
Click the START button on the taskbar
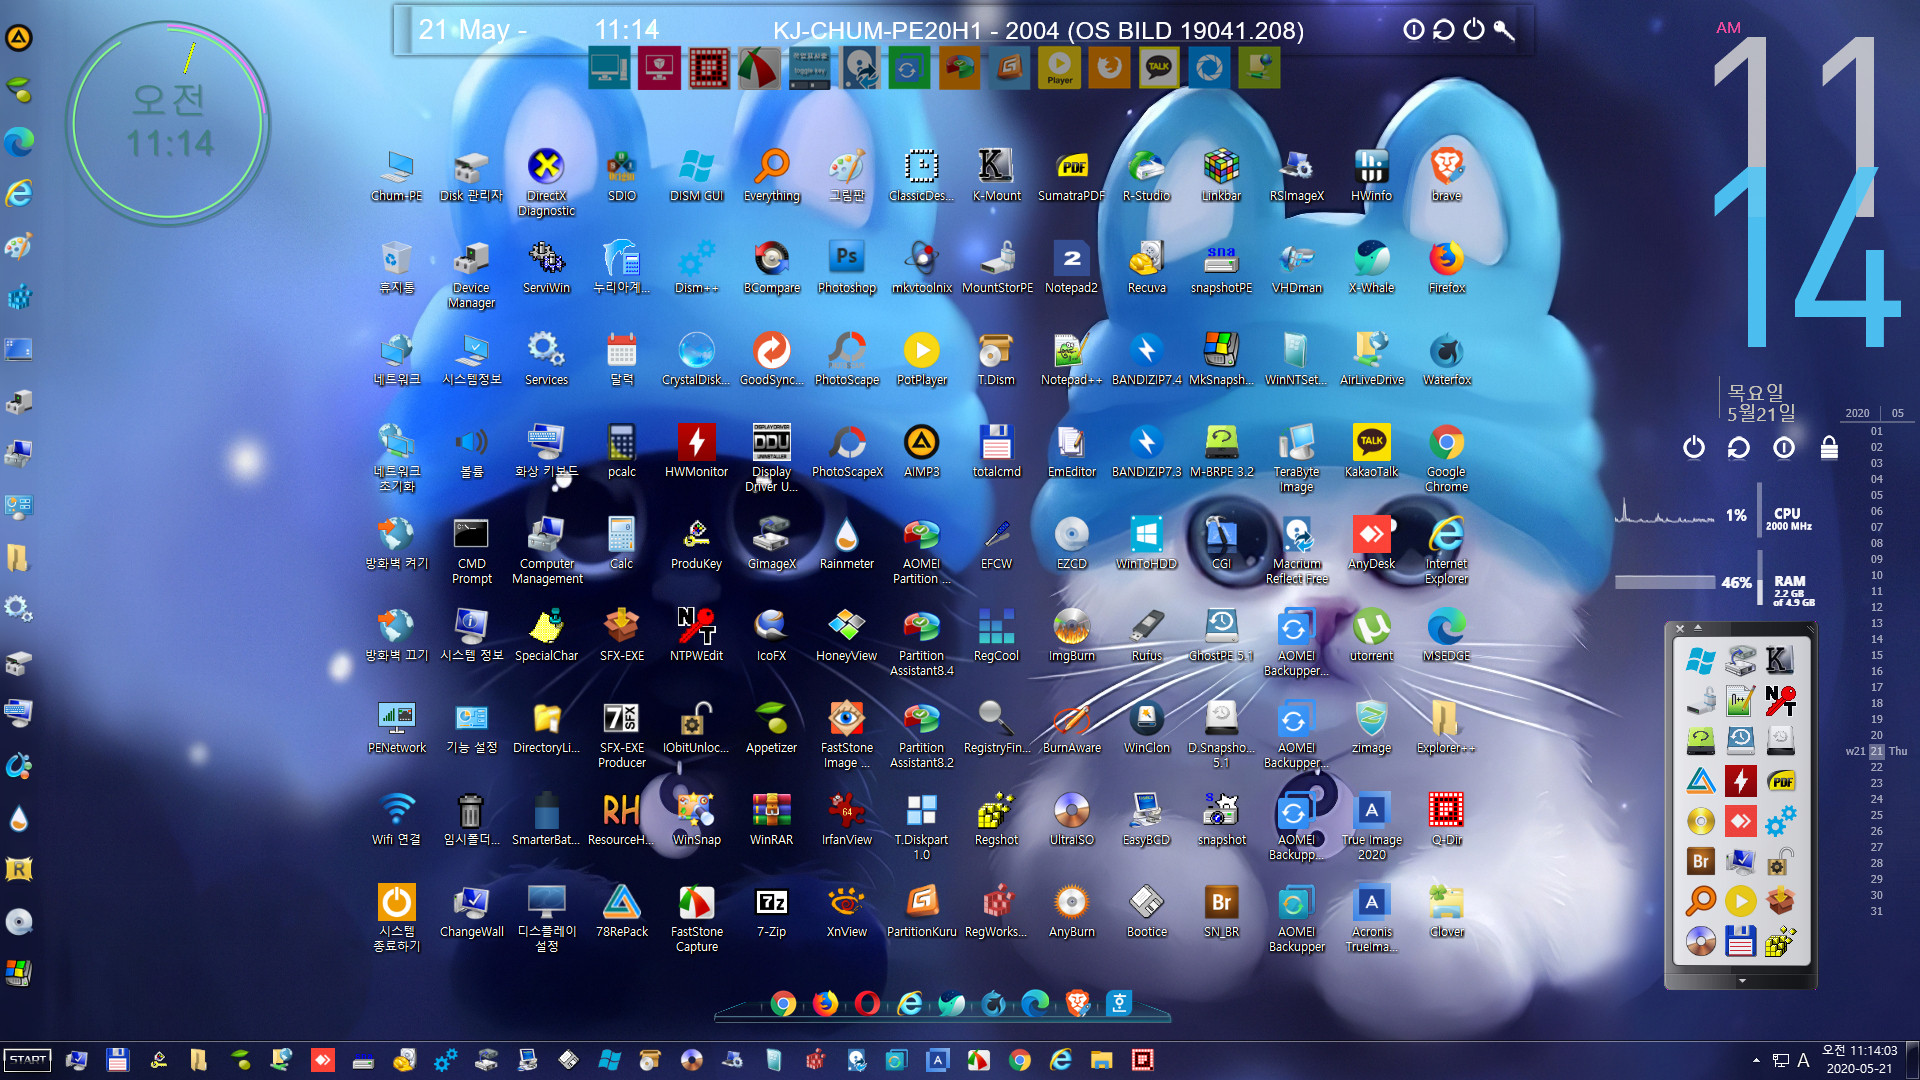(x=27, y=1060)
